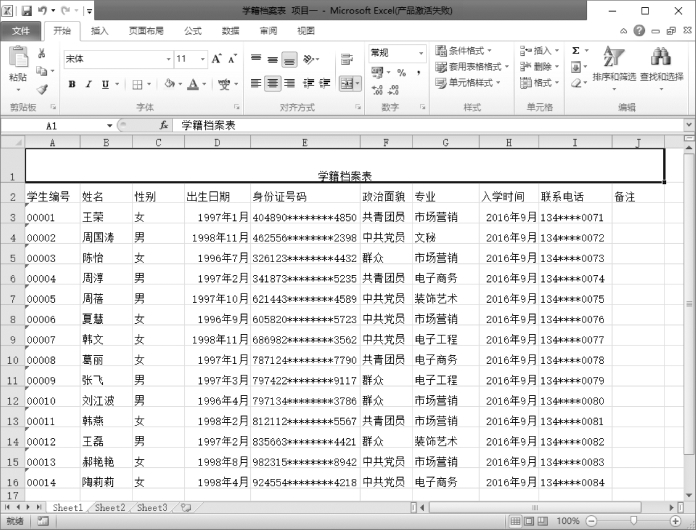This screenshot has height=530, width=696.
Task: Toggle top vertical alignment
Action: (256, 59)
